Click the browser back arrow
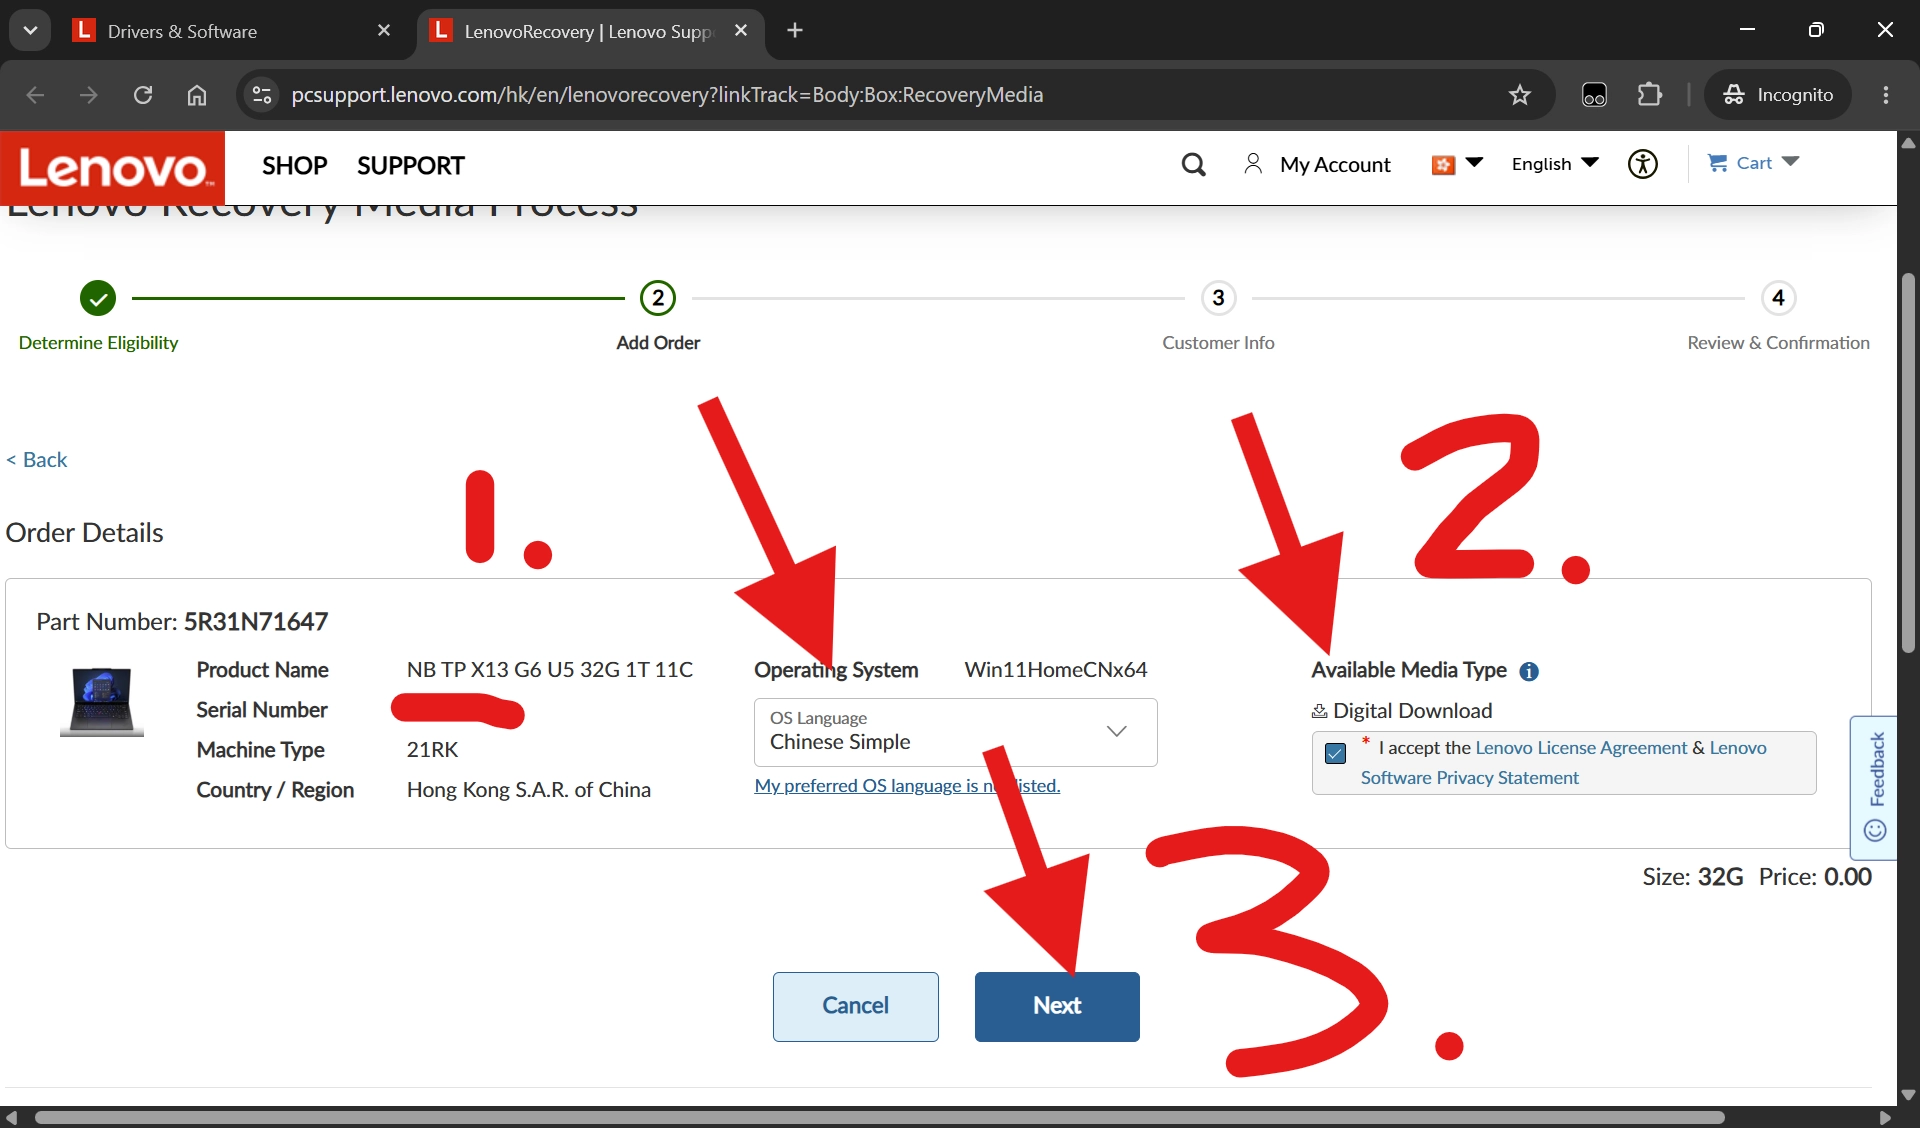 35,95
